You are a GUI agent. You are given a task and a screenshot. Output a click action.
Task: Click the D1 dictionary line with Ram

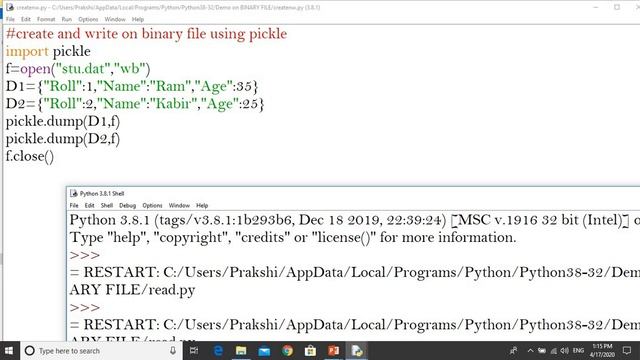pos(132,86)
